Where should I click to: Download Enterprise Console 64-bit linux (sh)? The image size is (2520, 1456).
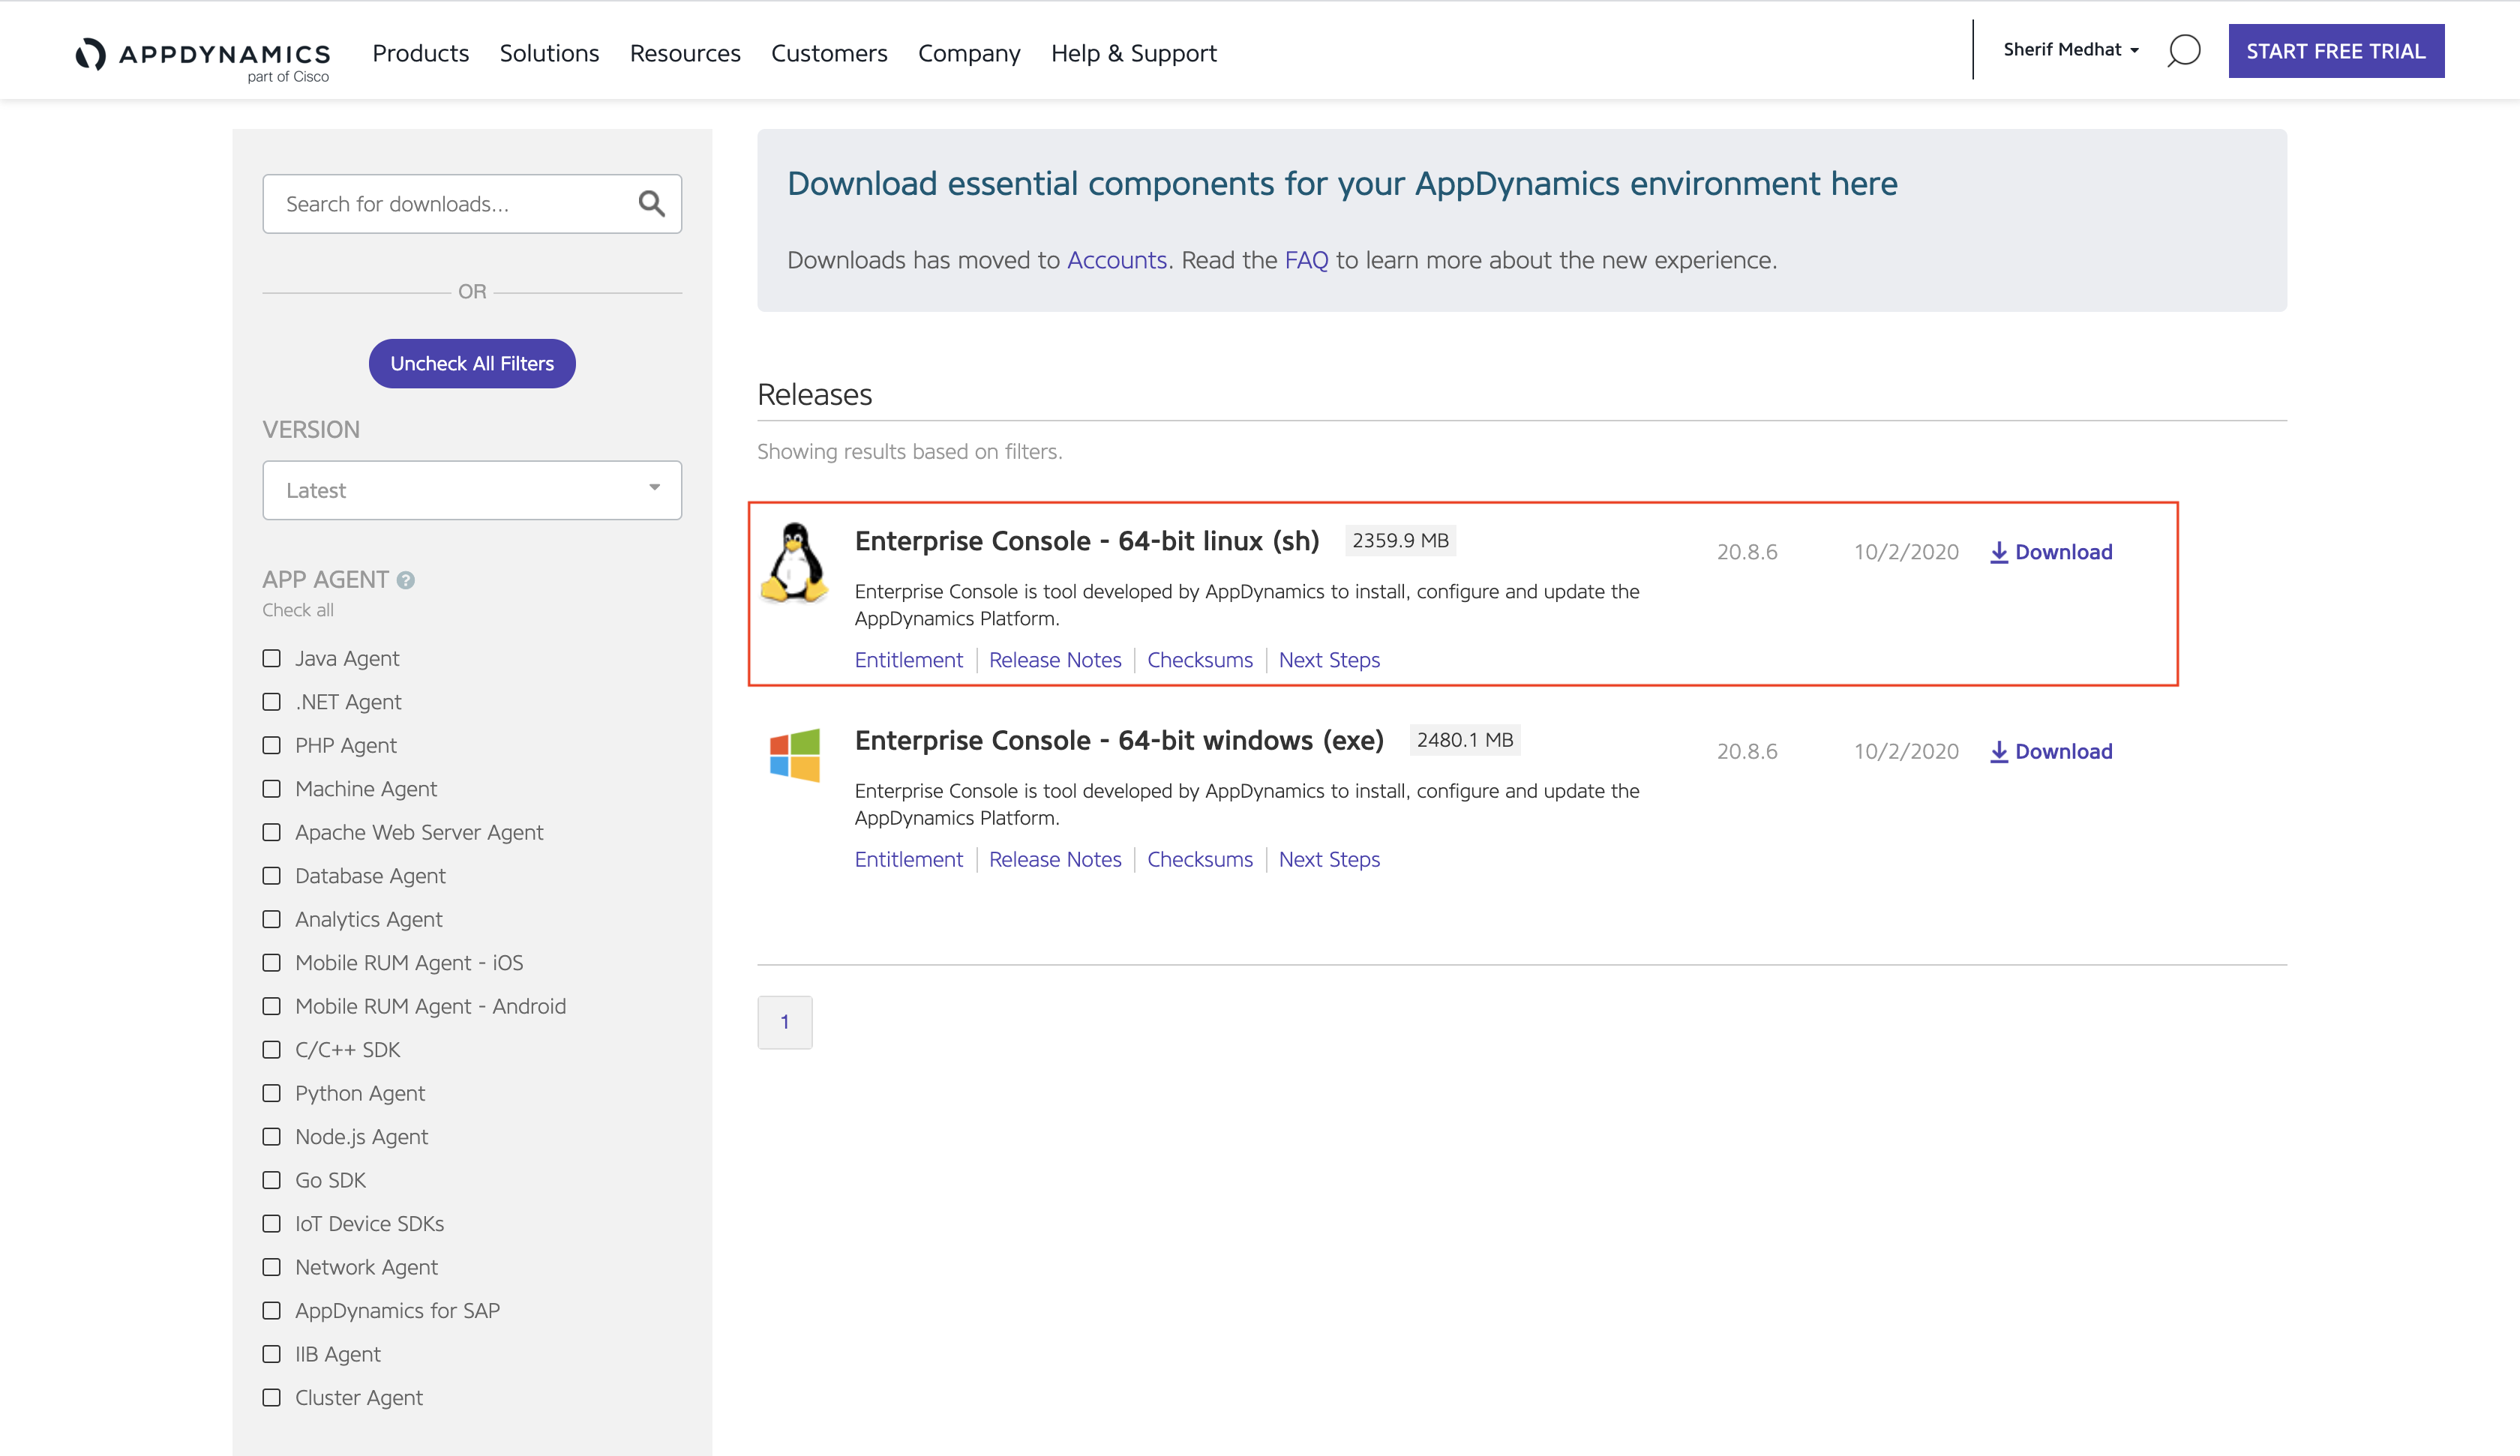pyautogui.click(x=2051, y=552)
